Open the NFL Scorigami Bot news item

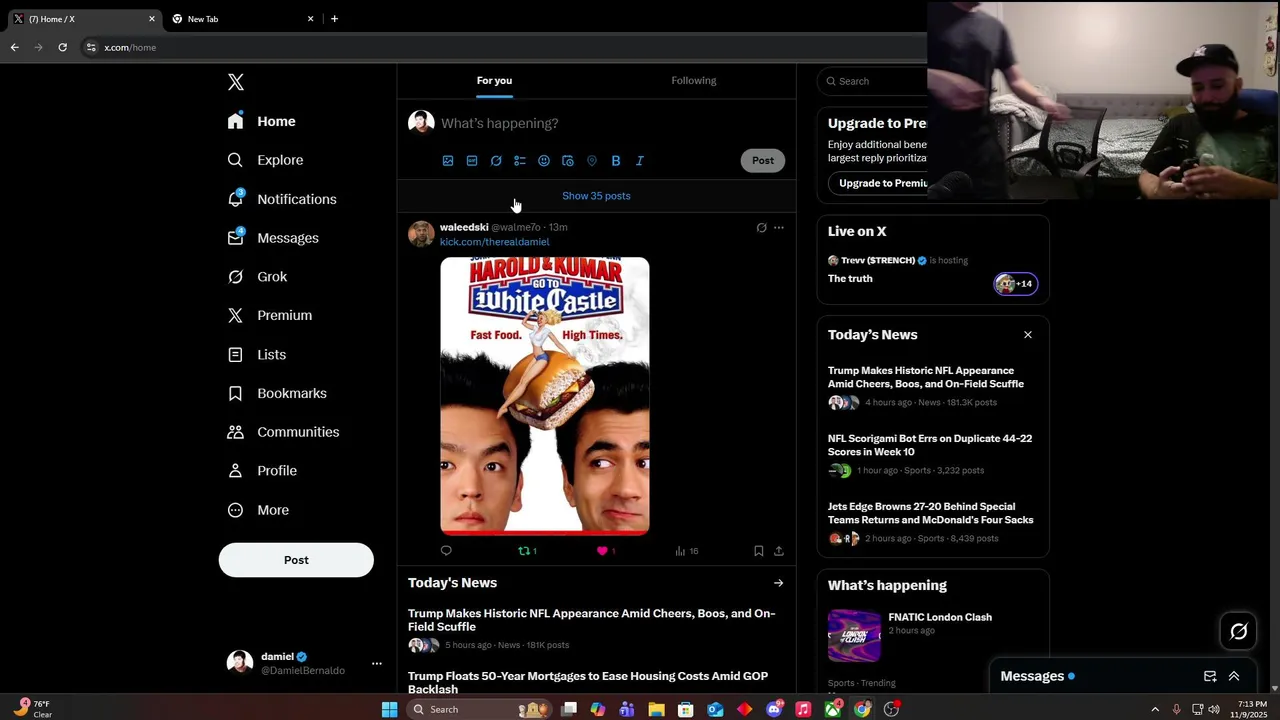pos(932,455)
